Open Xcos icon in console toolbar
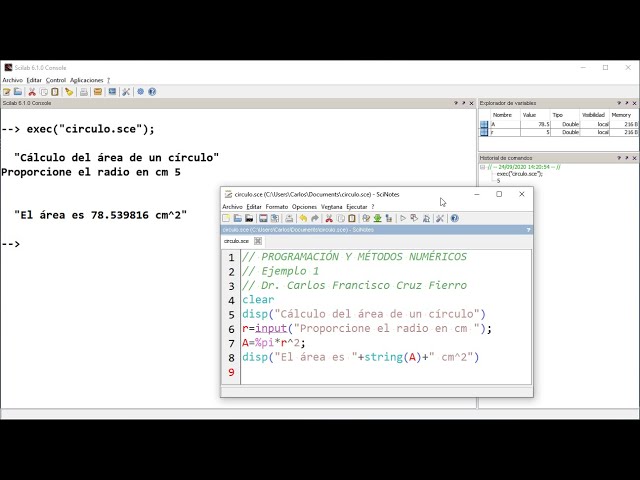The width and height of the screenshot is (640, 480). [x=112, y=92]
